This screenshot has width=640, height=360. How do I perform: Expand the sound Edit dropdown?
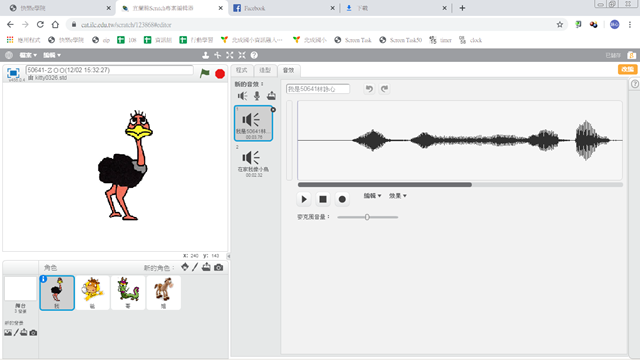pyautogui.click(x=372, y=196)
